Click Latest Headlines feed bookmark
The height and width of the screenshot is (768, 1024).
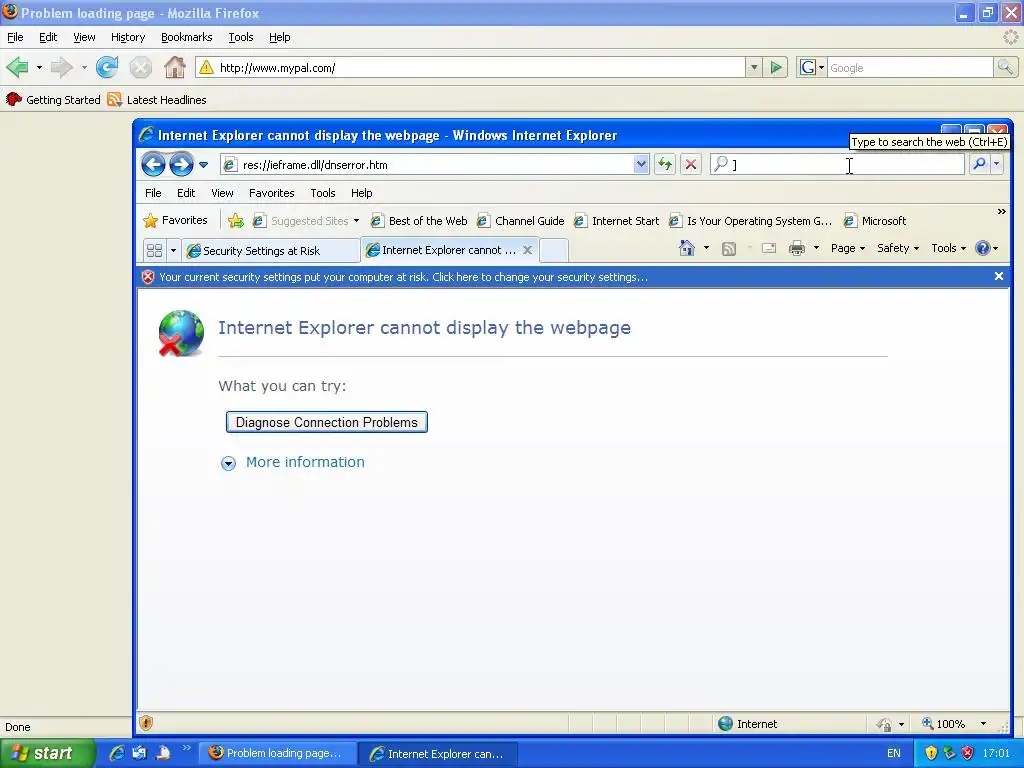tap(157, 100)
